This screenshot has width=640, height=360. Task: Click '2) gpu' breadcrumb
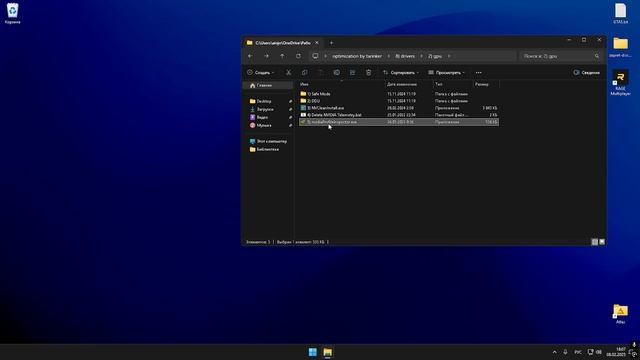coord(435,56)
